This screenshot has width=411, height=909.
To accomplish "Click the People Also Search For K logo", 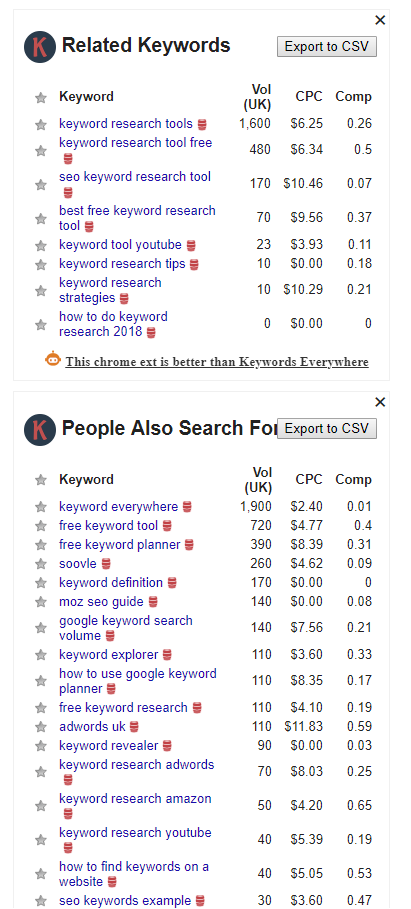I will (39, 430).
